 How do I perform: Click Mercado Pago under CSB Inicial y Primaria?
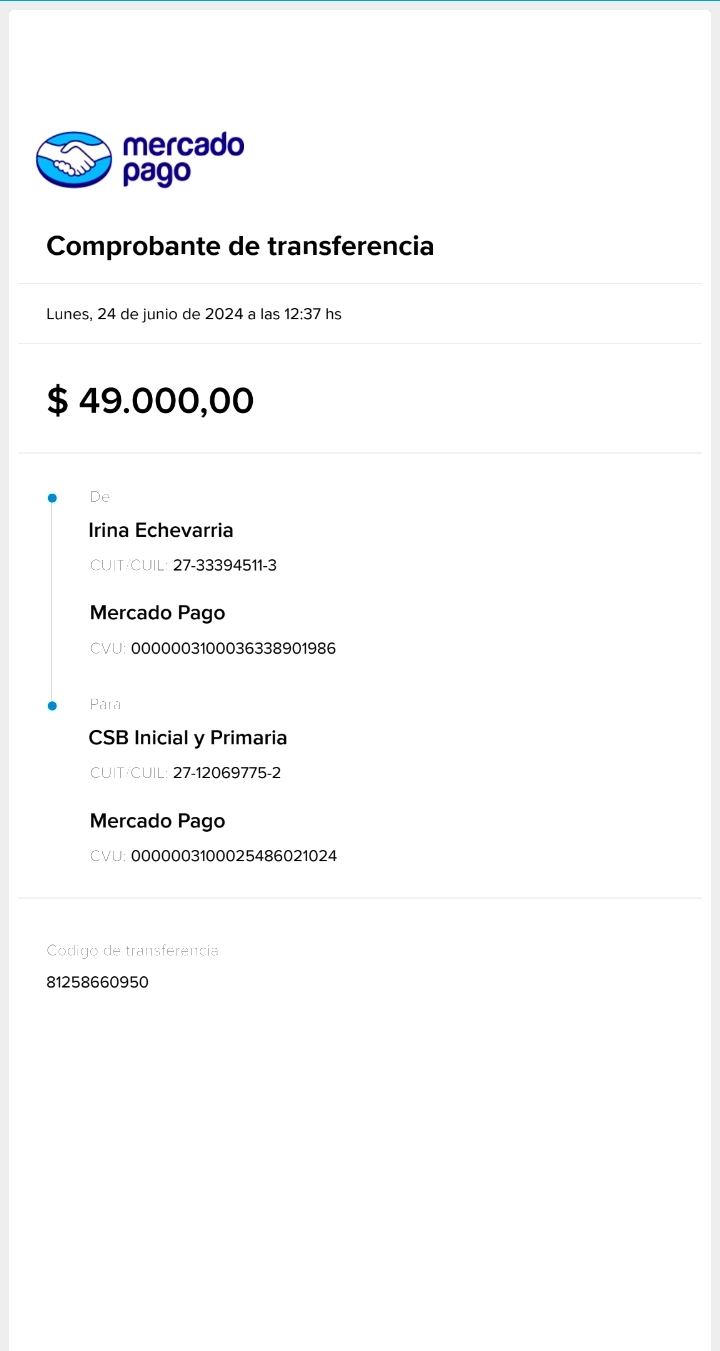pos(157,821)
